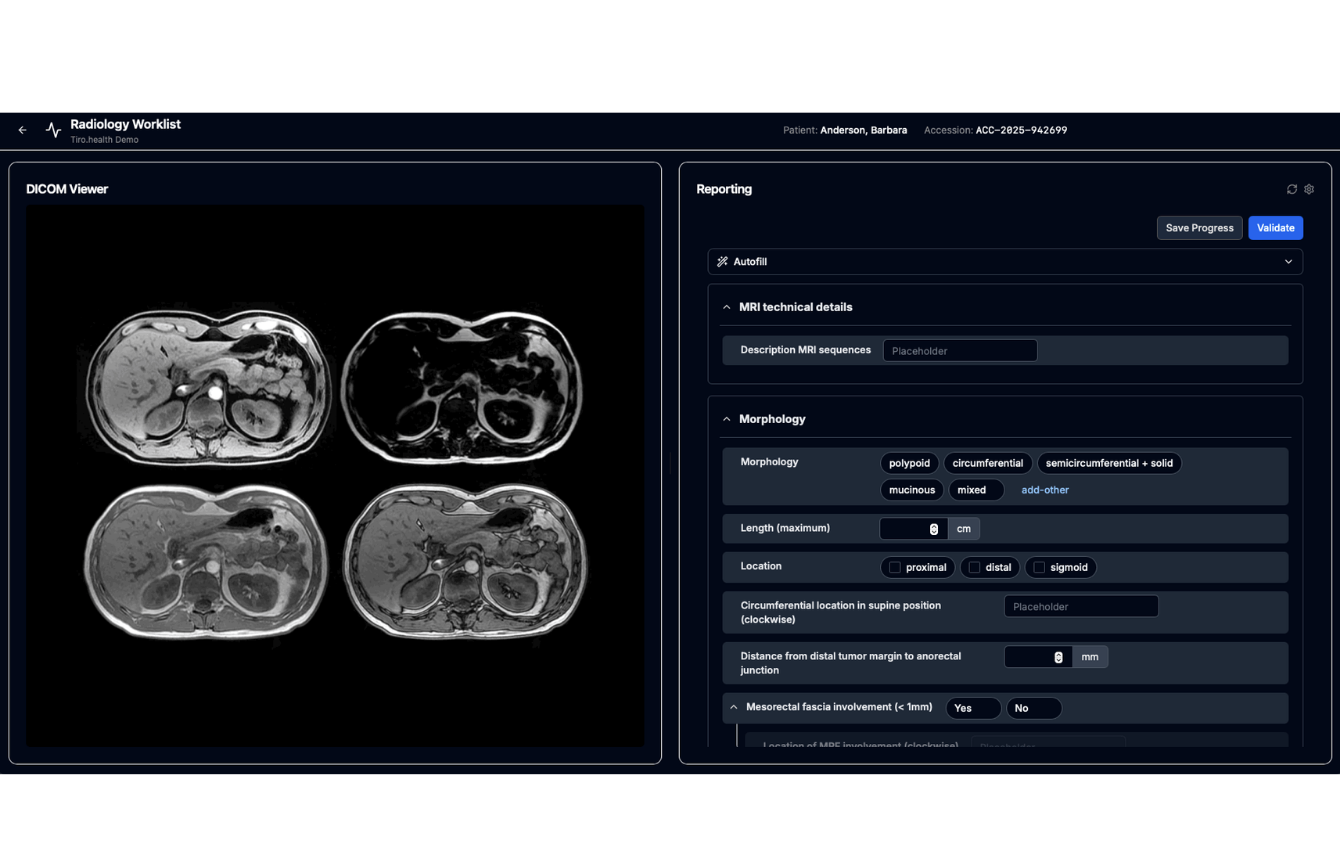Check the proximal location checkbox
The image size is (1340, 860).
point(894,567)
